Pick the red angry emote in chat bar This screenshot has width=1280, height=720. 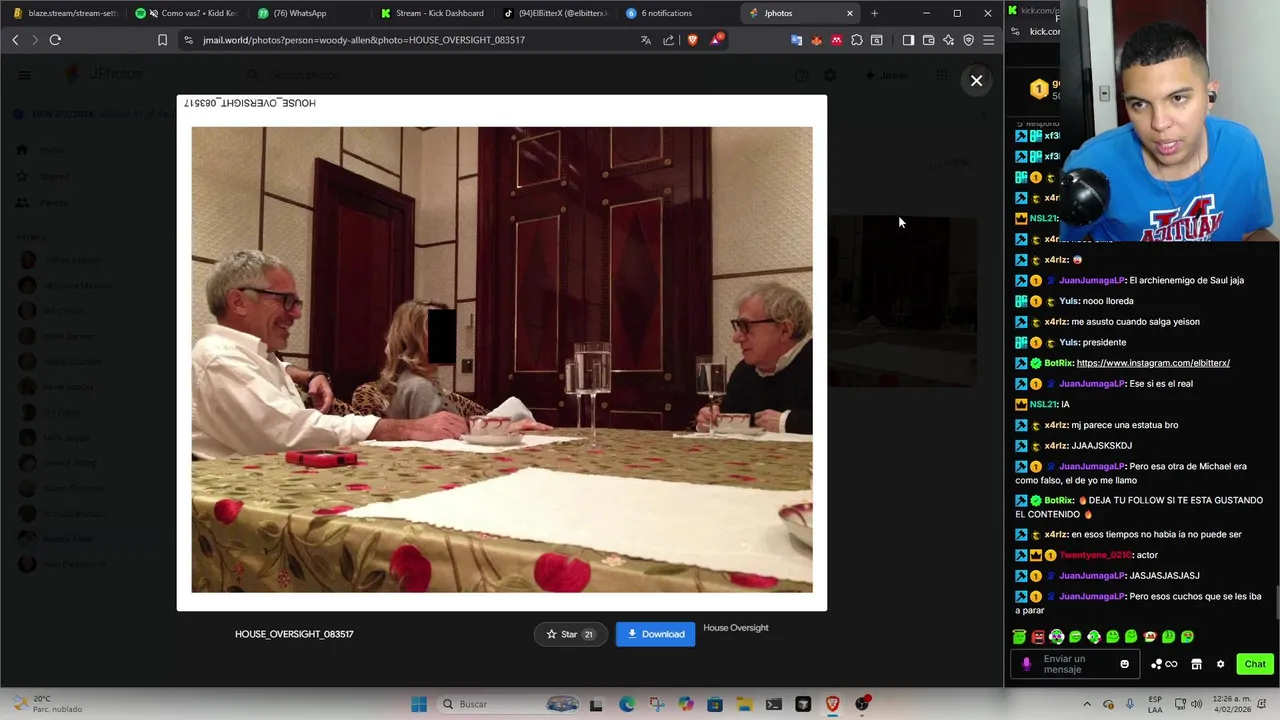1038,637
